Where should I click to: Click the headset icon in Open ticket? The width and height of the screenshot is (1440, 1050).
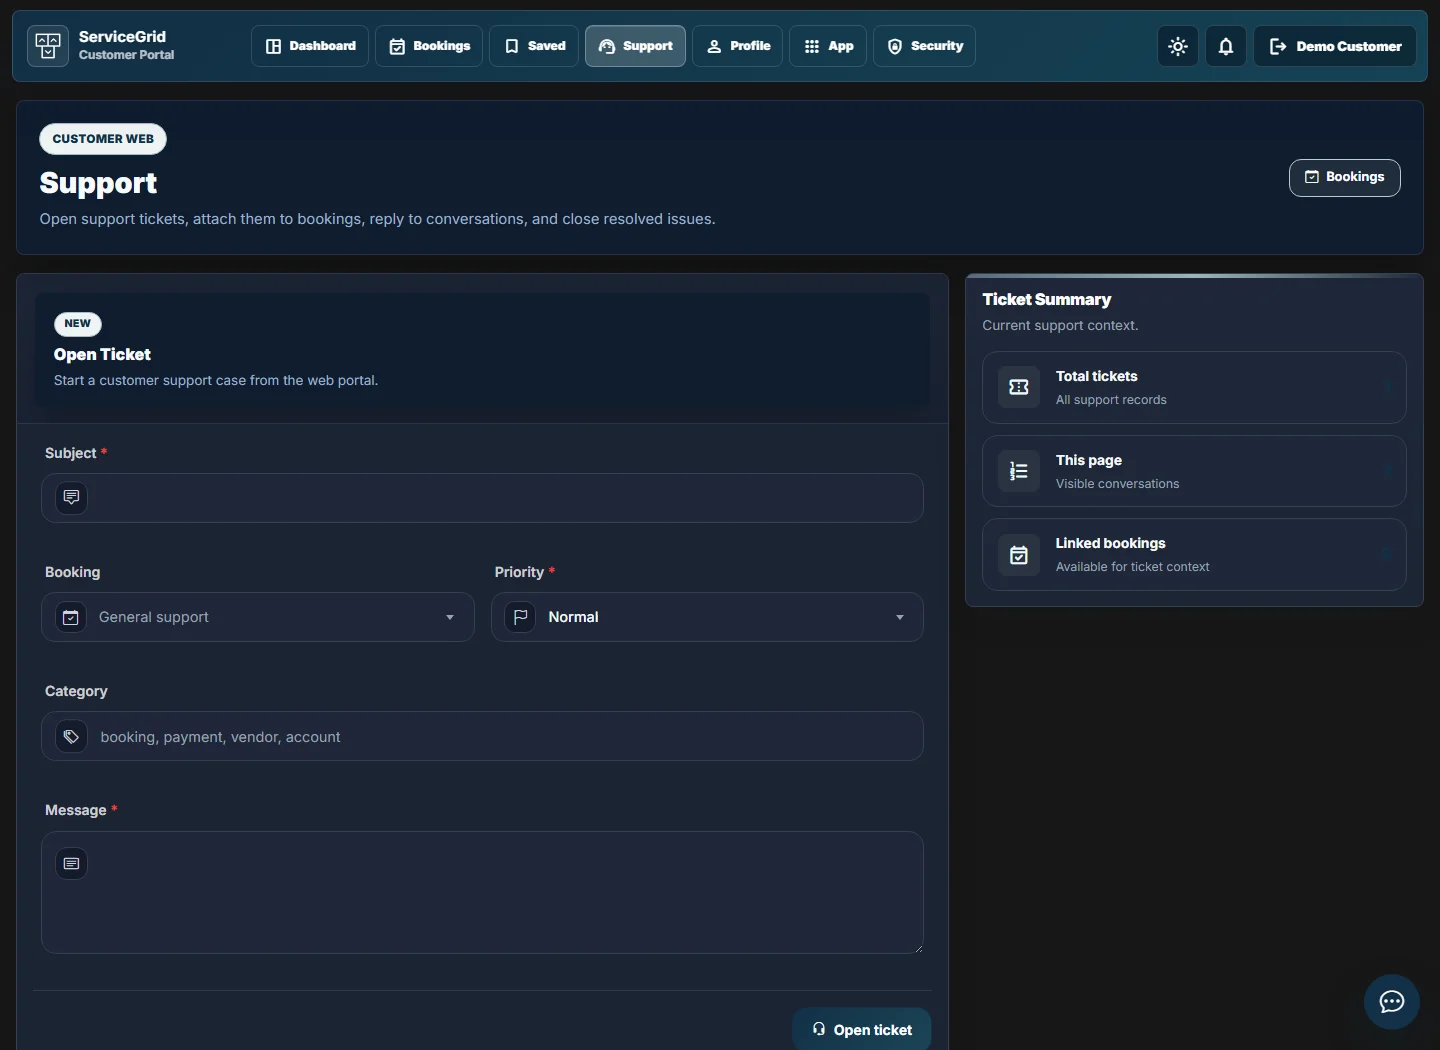[x=819, y=1029]
